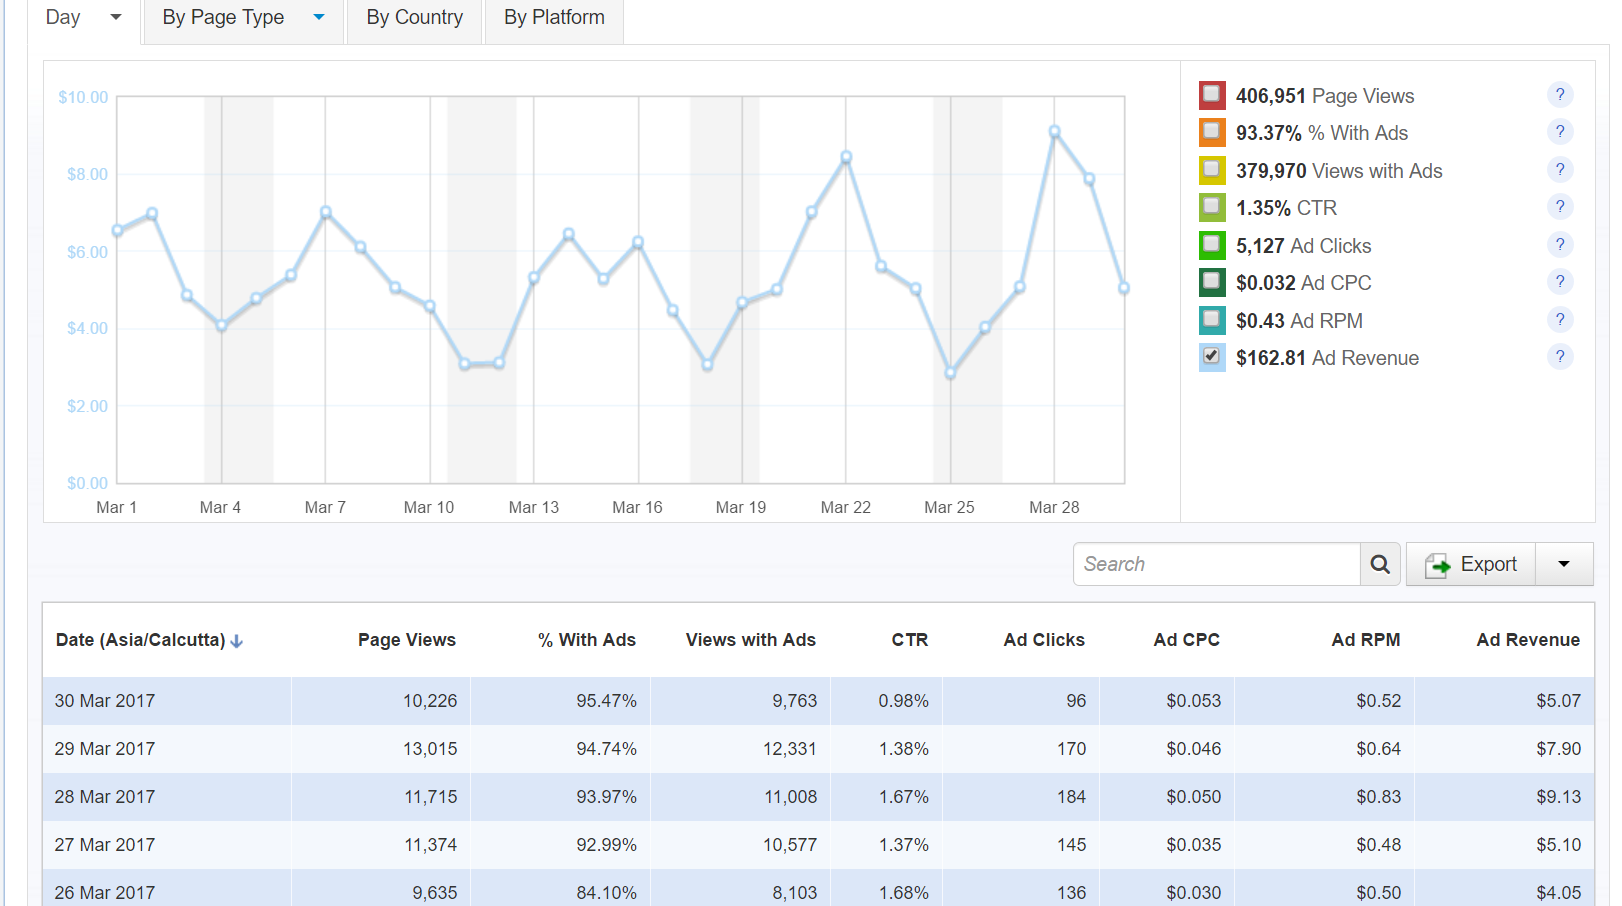The image size is (1622, 906).
Task: Toggle Views with Ads chart checkbox
Action: pos(1212,170)
